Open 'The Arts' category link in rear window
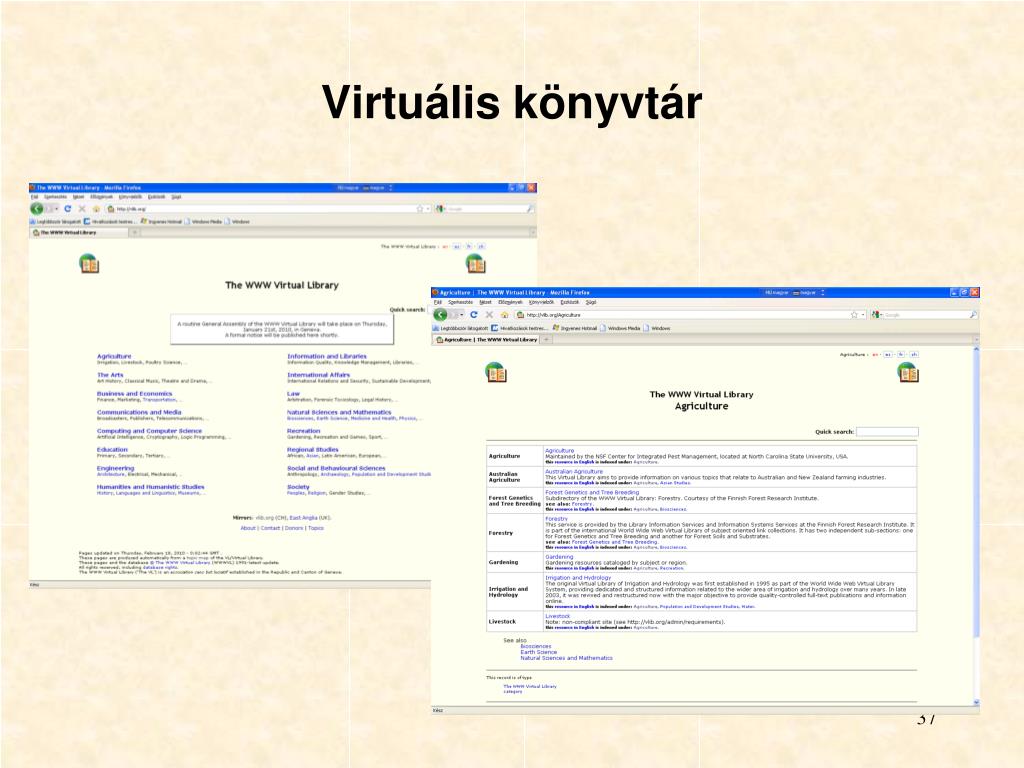1024x768 pixels. pyautogui.click(x=110, y=375)
